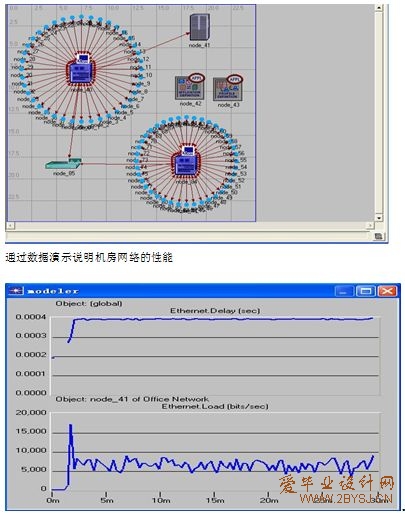Click the node_42 application definition icon
This screenshot has height=517, width=405.
tap(190, 87)
